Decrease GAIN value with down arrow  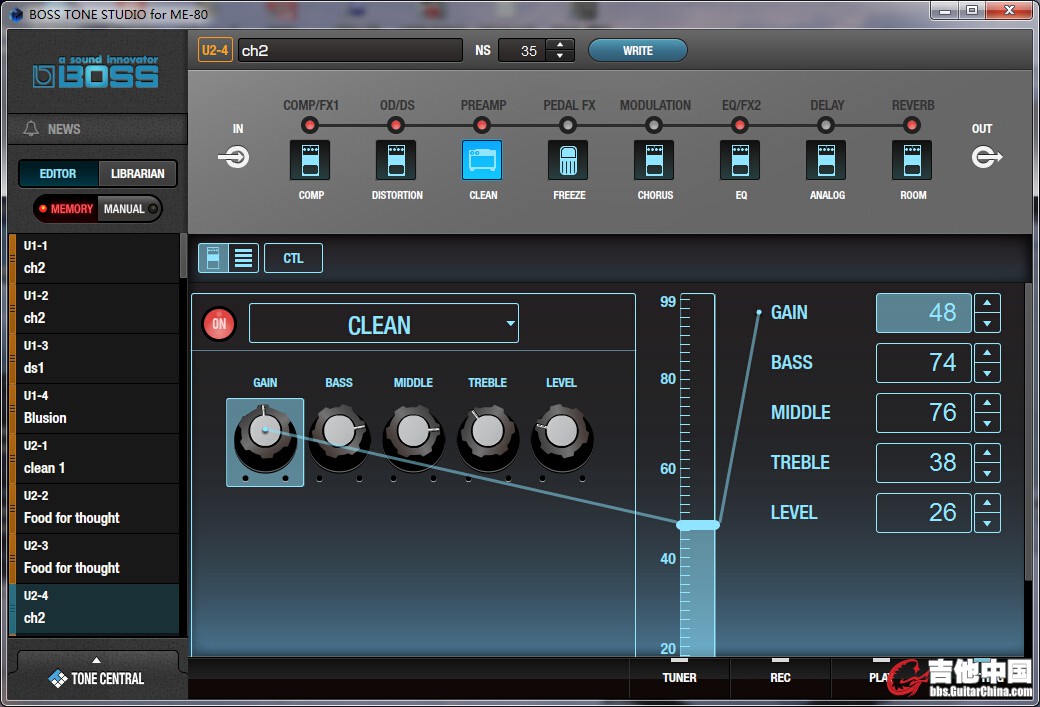point(987,323)
